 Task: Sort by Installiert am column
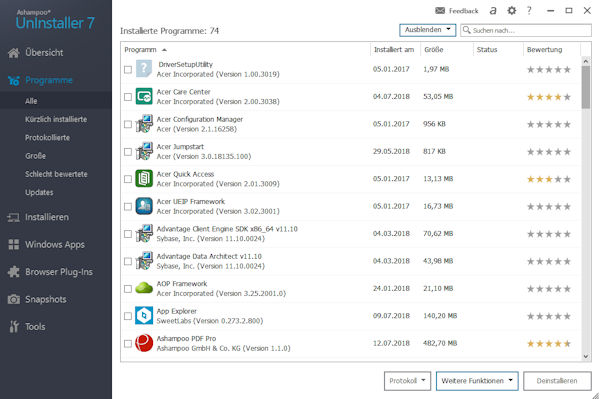point(395,50)
